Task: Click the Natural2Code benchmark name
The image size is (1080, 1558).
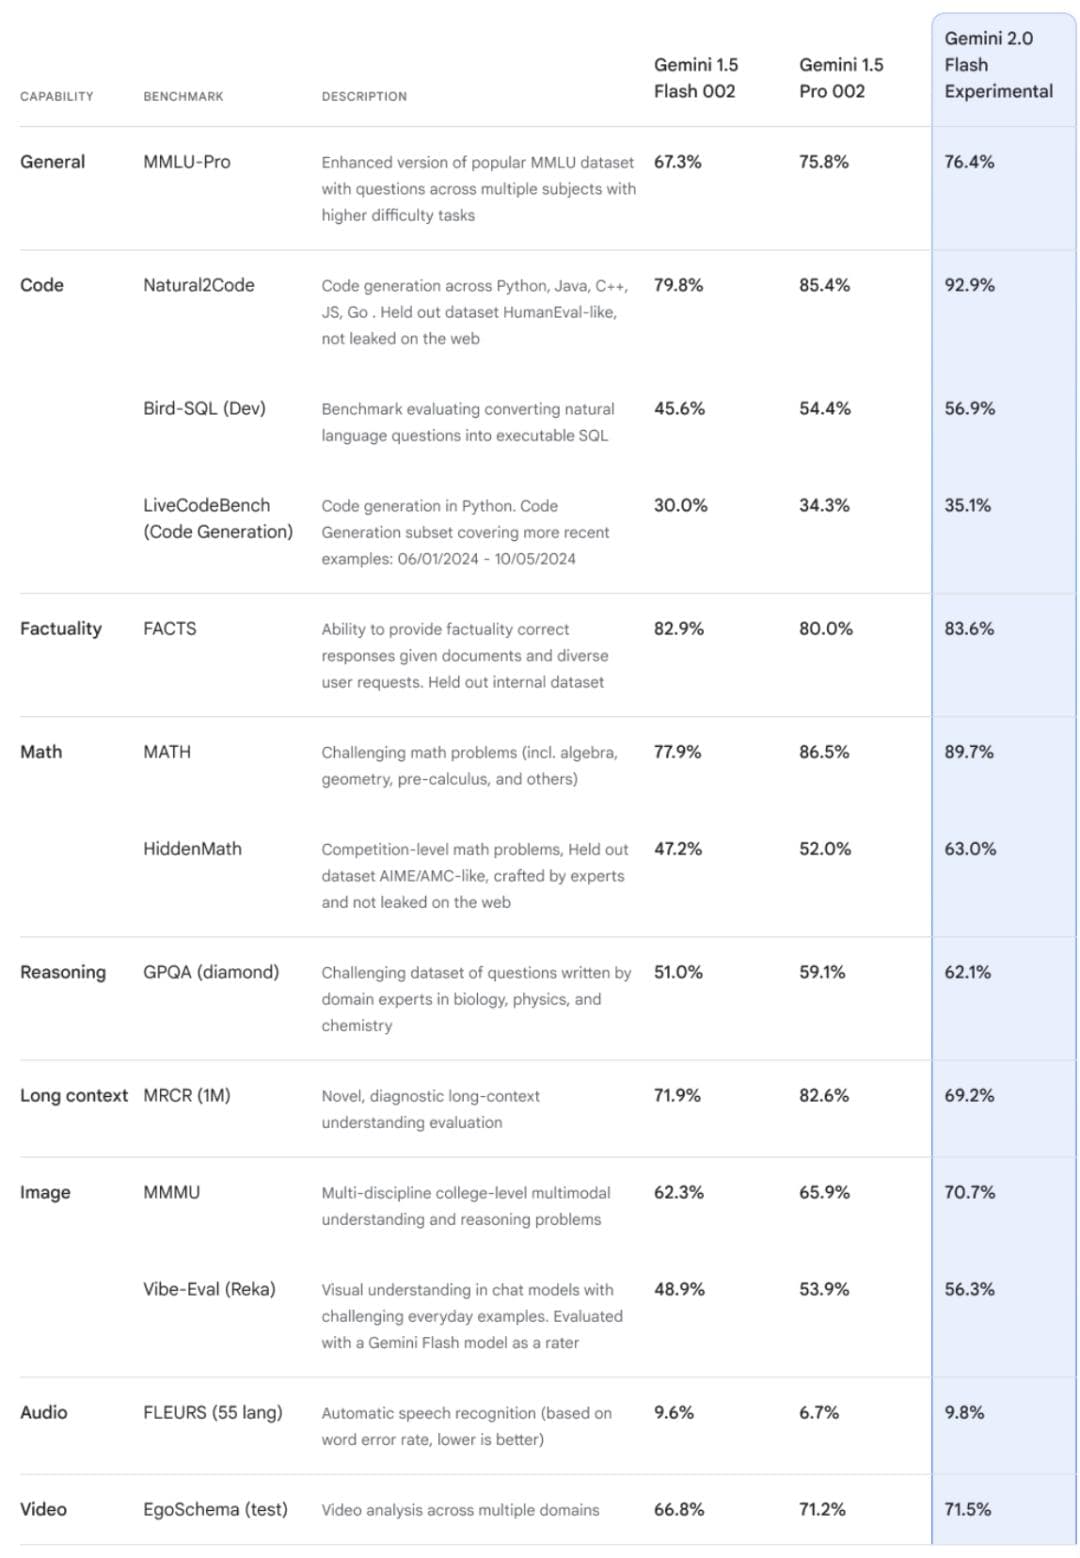Action: [x=199, y=285]
